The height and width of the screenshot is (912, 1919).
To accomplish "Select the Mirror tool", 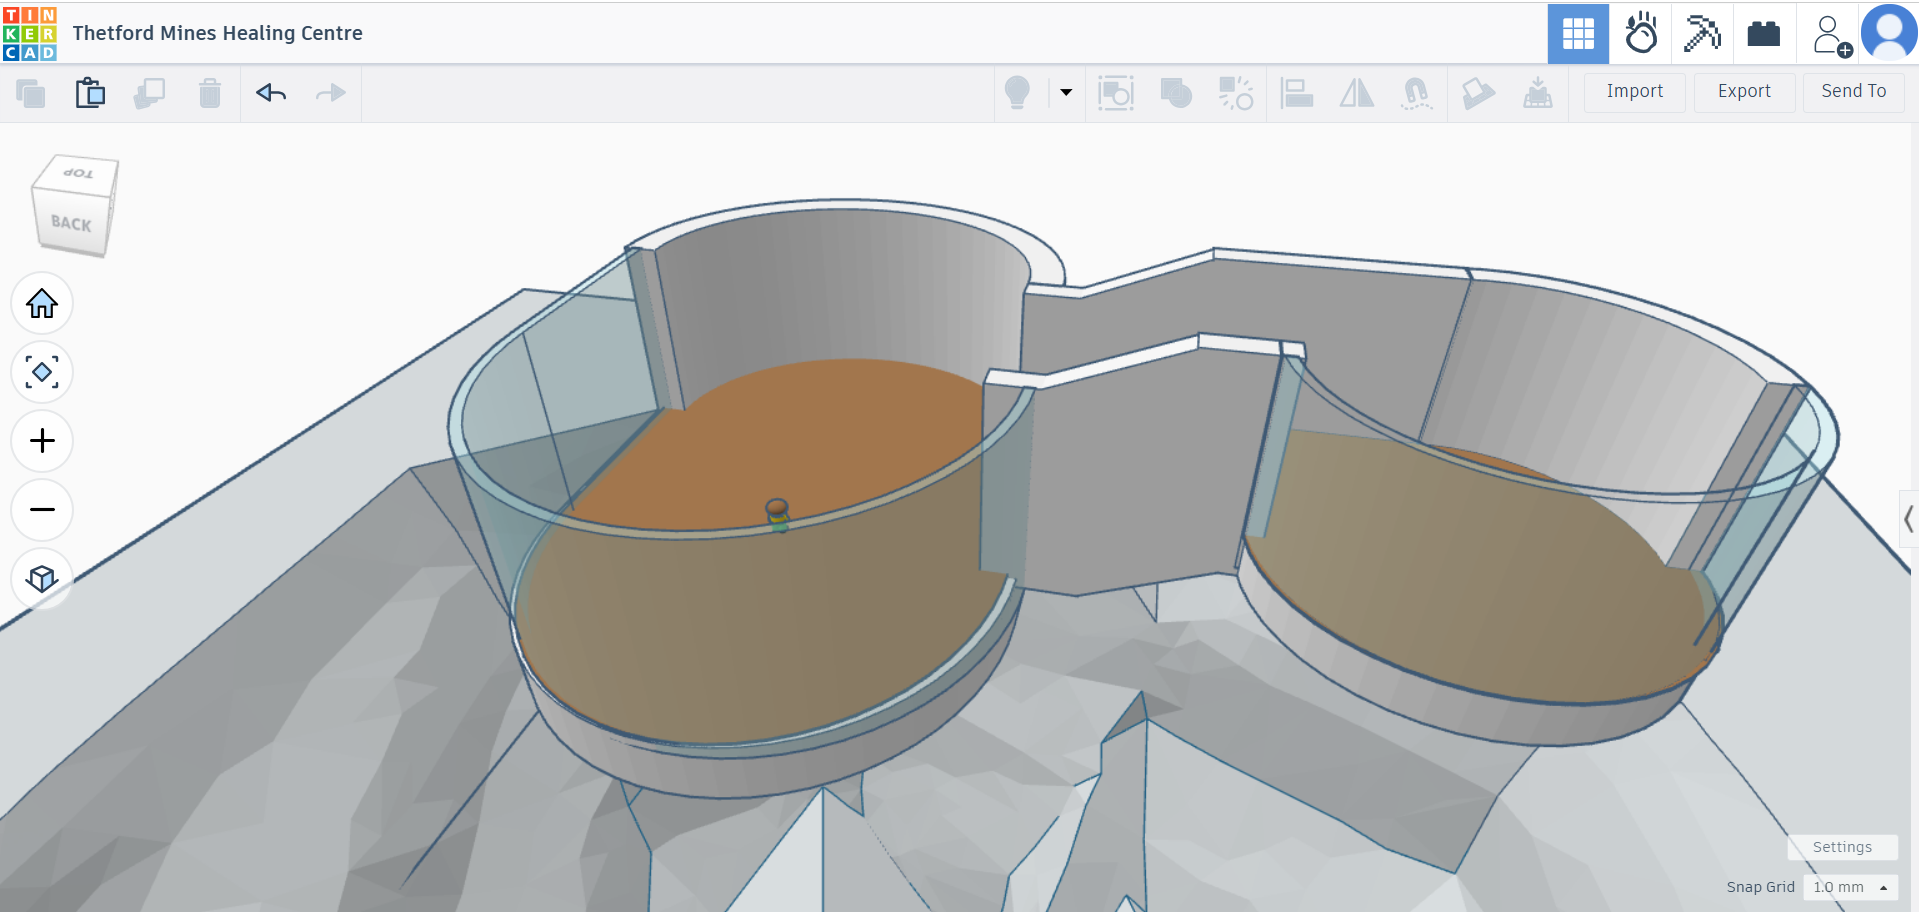I will click(1357, 93).
